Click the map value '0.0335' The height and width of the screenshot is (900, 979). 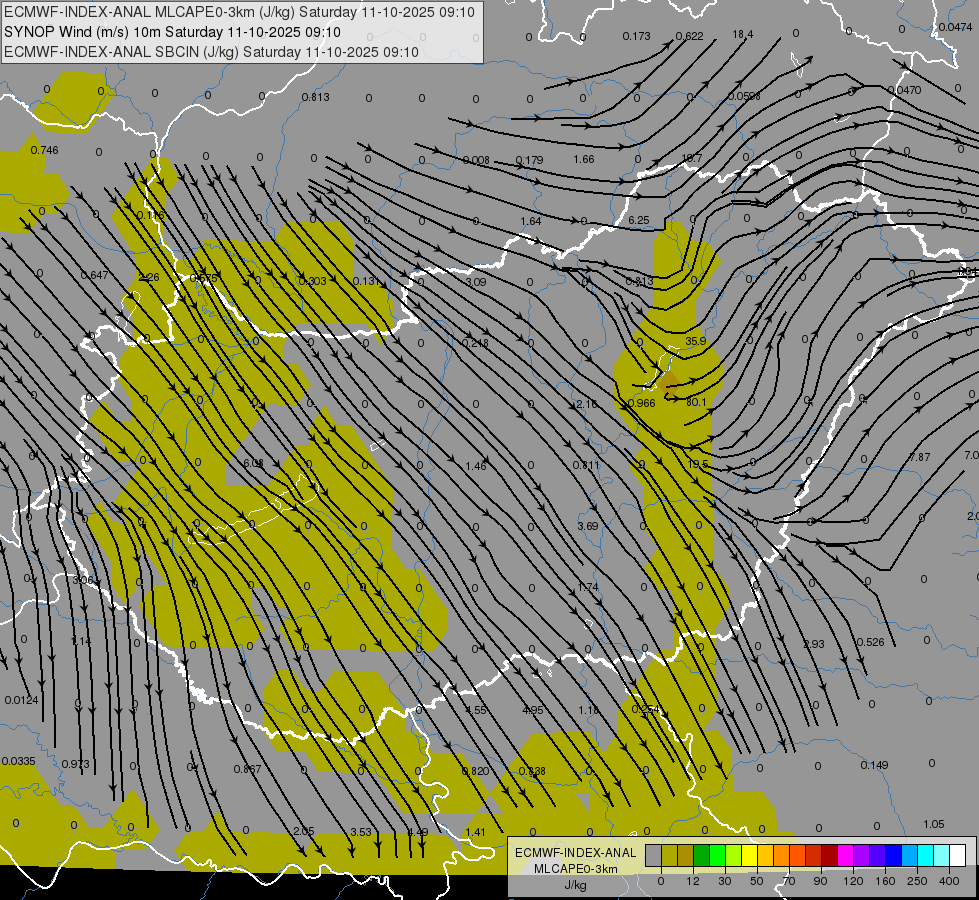click(x=19, y=761)
